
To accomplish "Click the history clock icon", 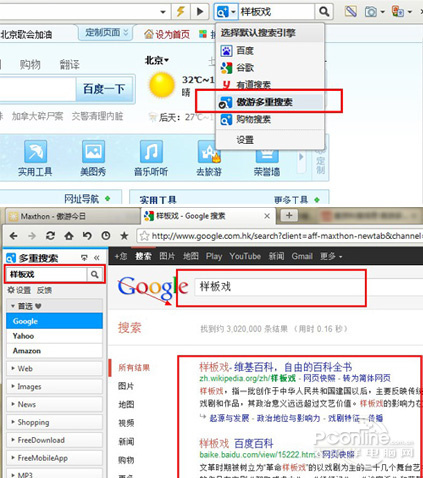I will 106,236.
